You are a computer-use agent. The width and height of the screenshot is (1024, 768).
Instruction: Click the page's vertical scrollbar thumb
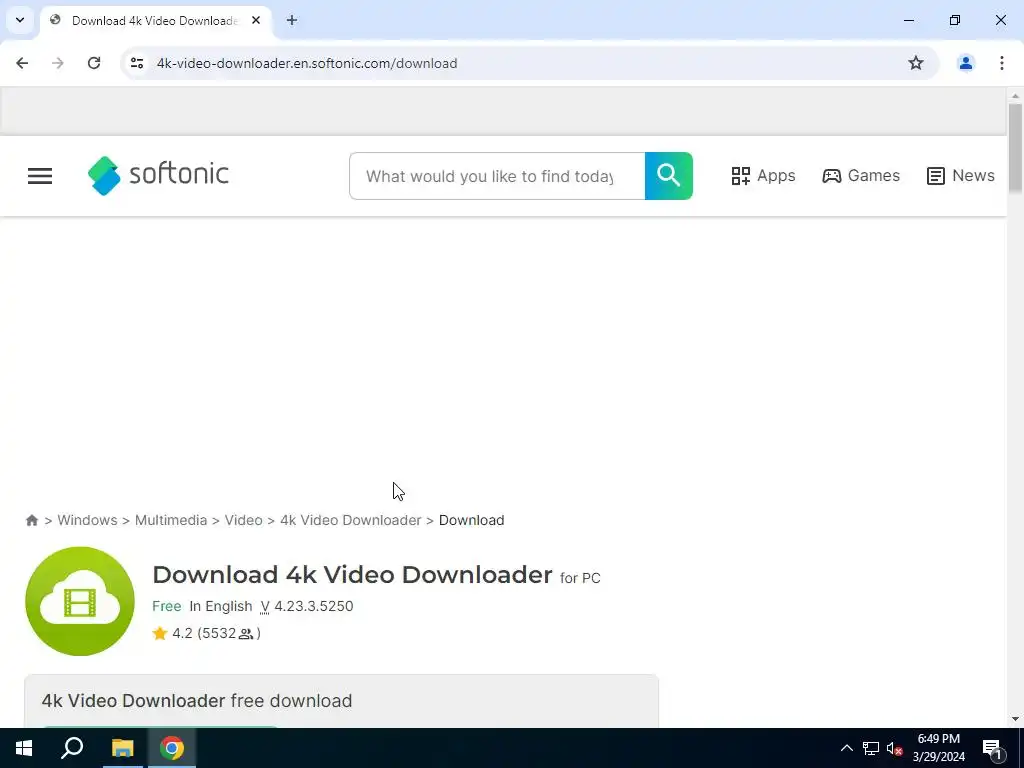(1015, 148)
